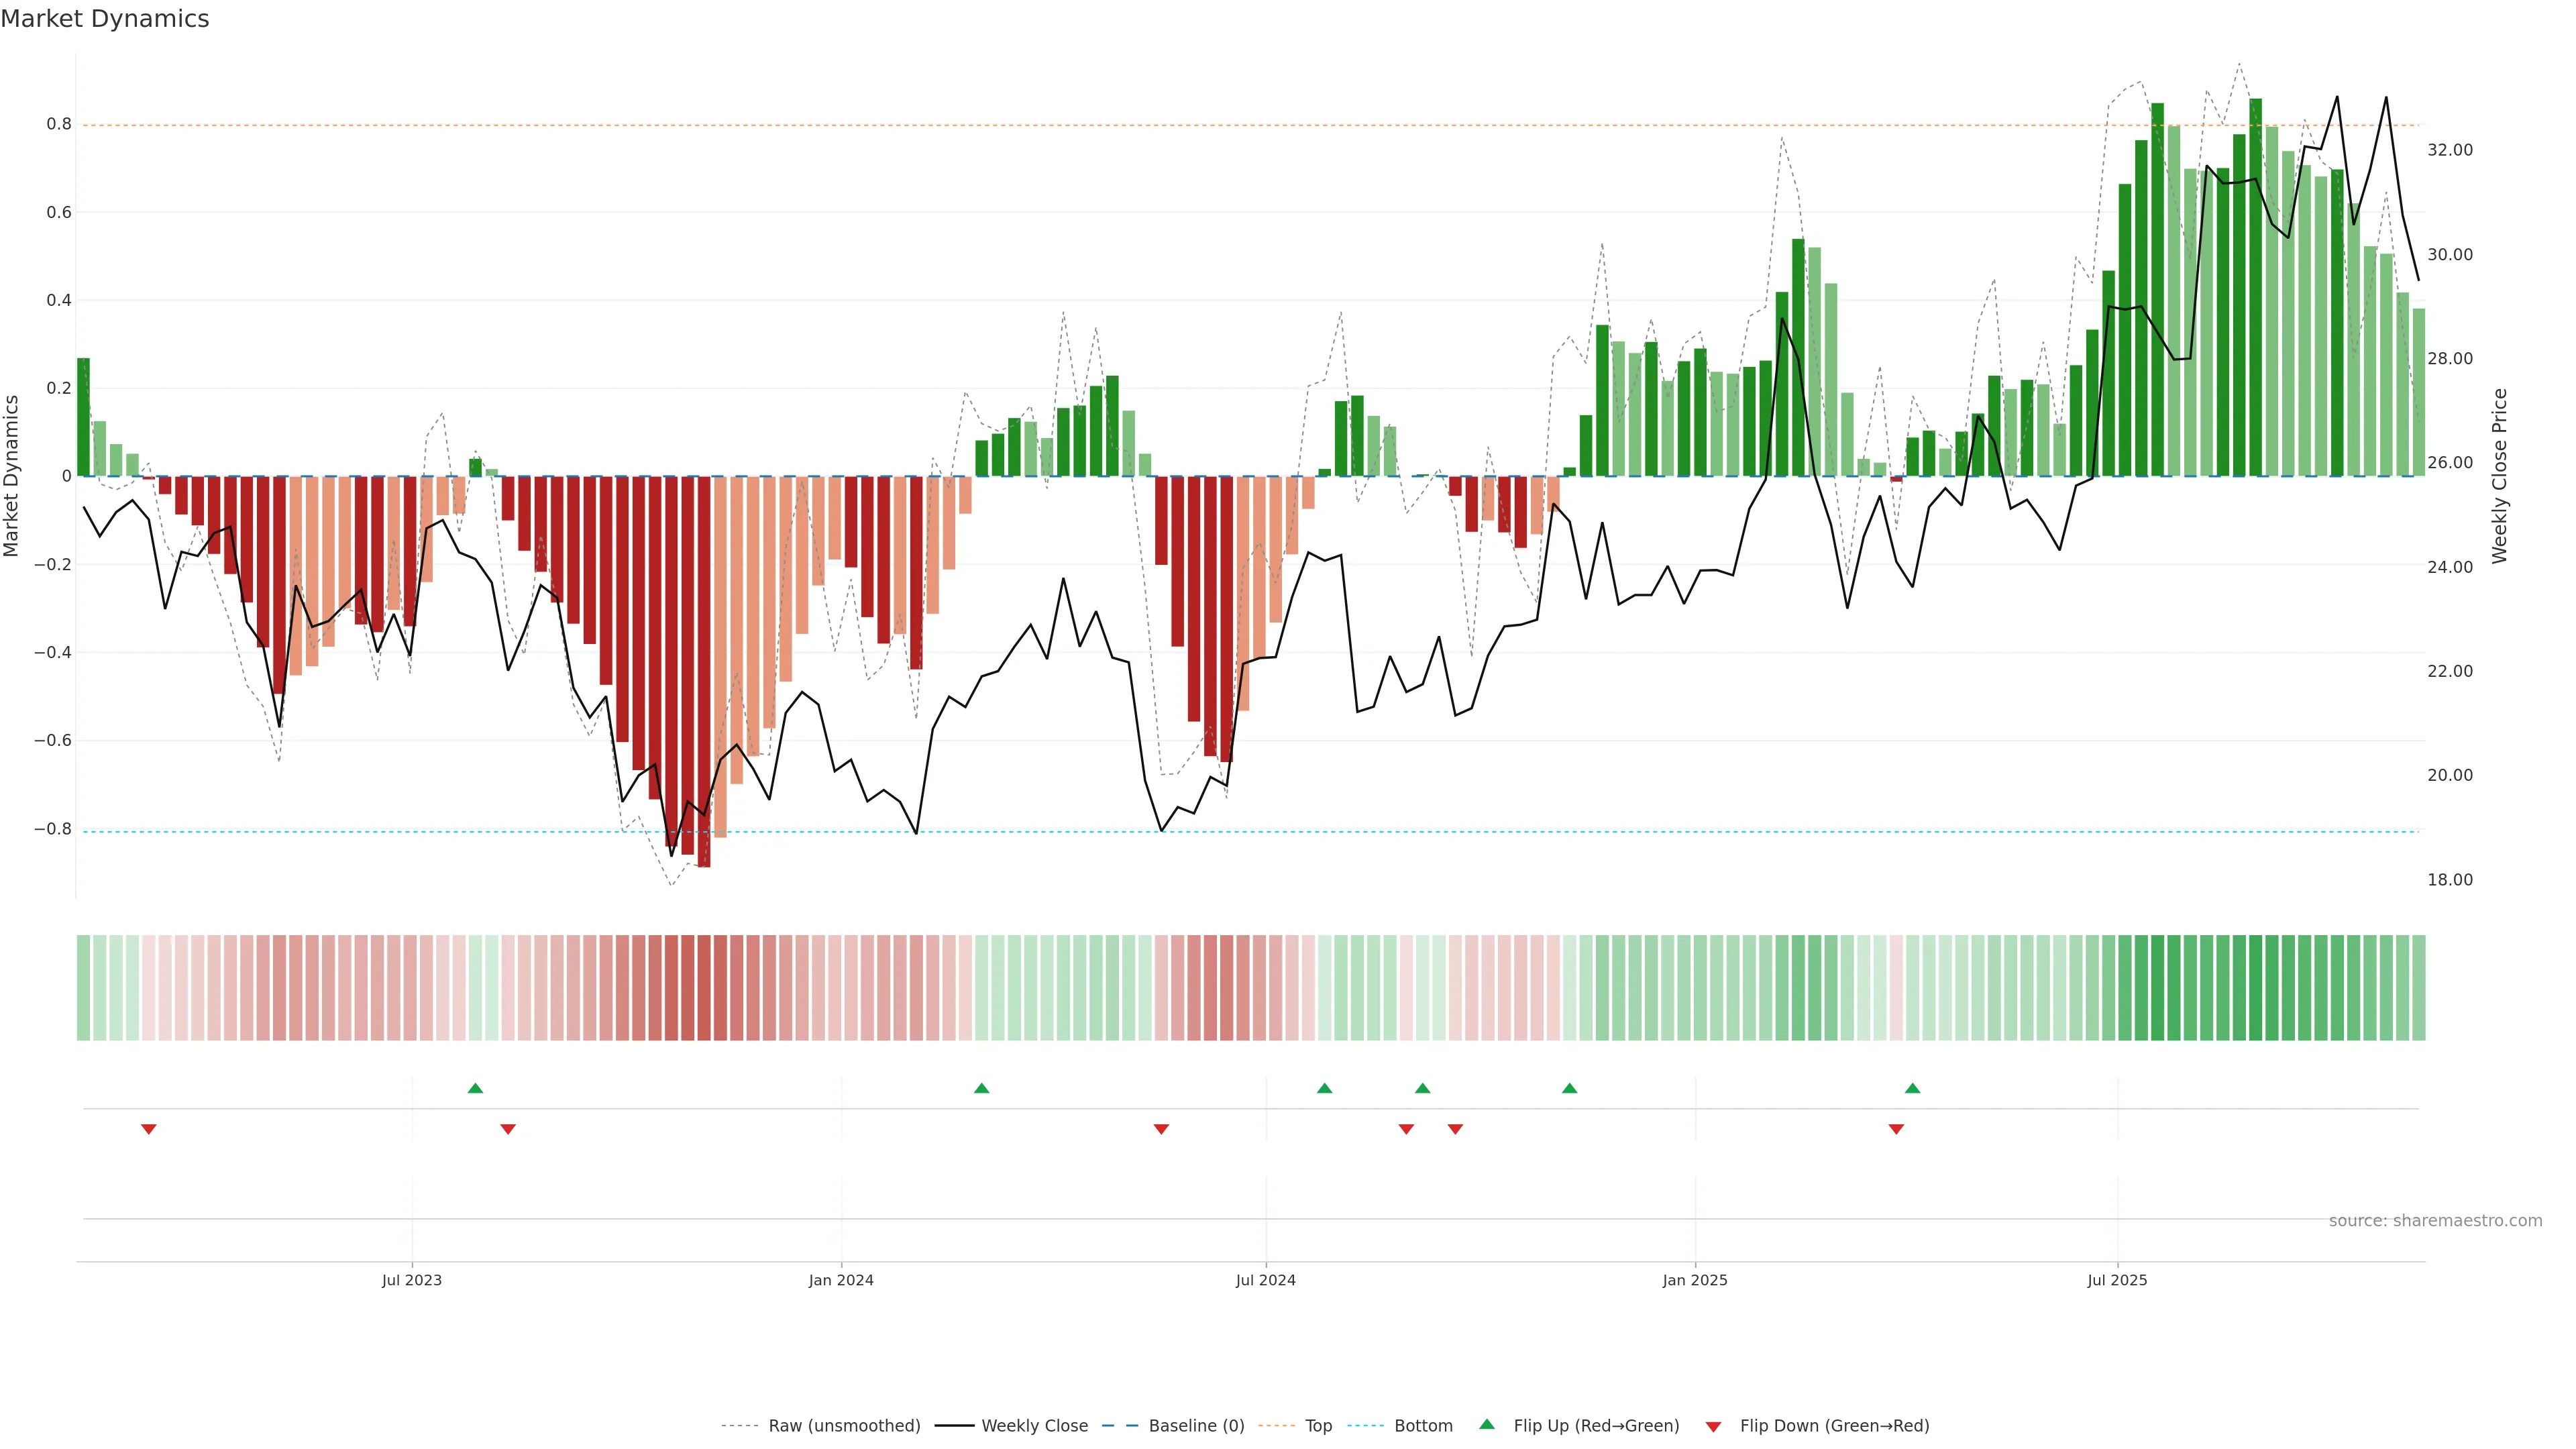Image resolution: width=2576 pixels, height=1449 pixels.
Task: Click the rightmost red flip-down triangle marker
Action: 1896,1129
